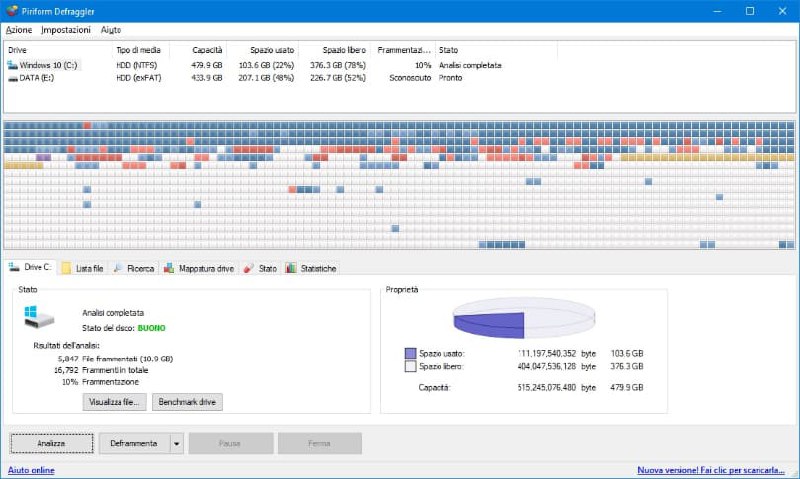Click the Ferma button
This screenshot has width=800, height=479.
click(320, 443)
